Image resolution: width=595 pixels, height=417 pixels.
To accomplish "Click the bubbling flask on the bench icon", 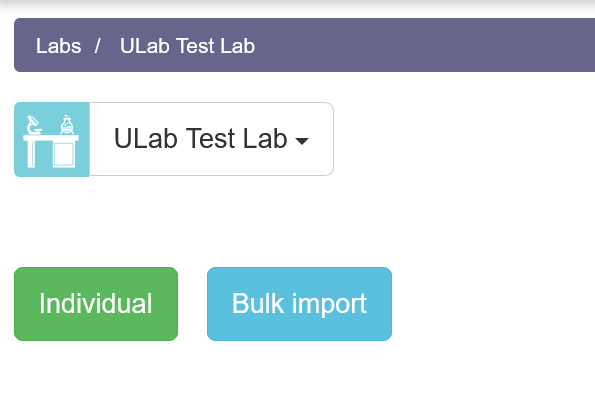I will click(x=67, y=125).
